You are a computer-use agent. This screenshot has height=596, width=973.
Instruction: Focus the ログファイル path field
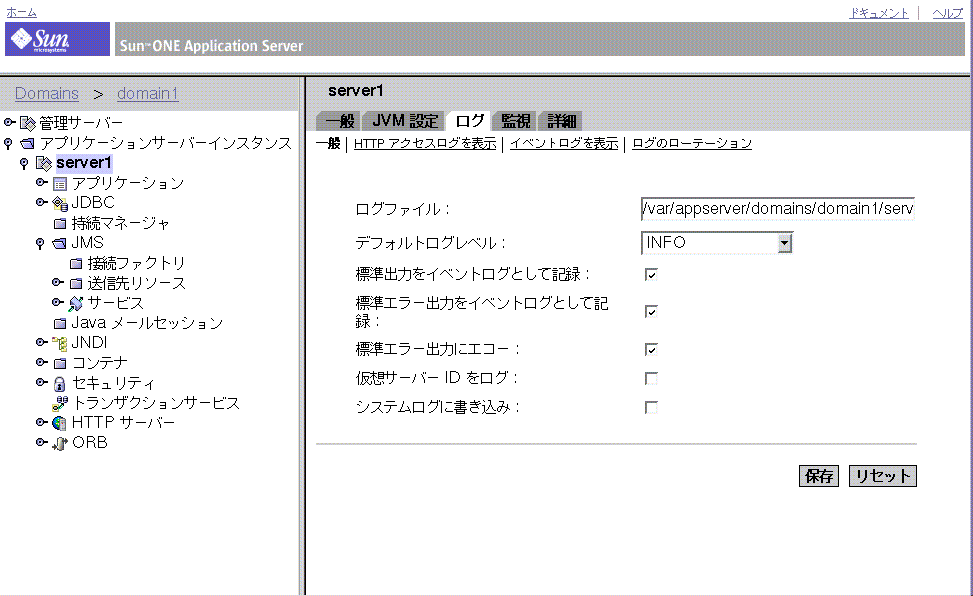click(778, 209)
